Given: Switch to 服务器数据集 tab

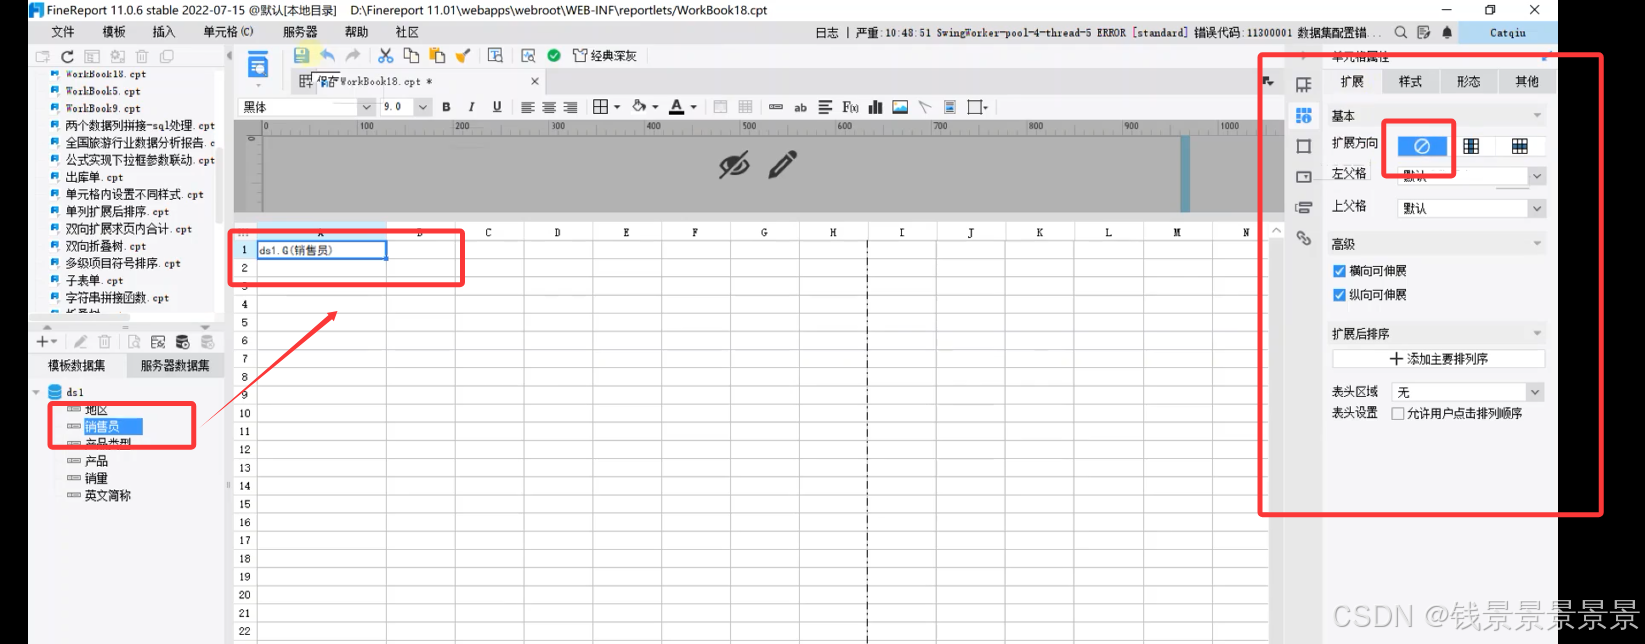Looking at the screenshot, I should (175, 366).
